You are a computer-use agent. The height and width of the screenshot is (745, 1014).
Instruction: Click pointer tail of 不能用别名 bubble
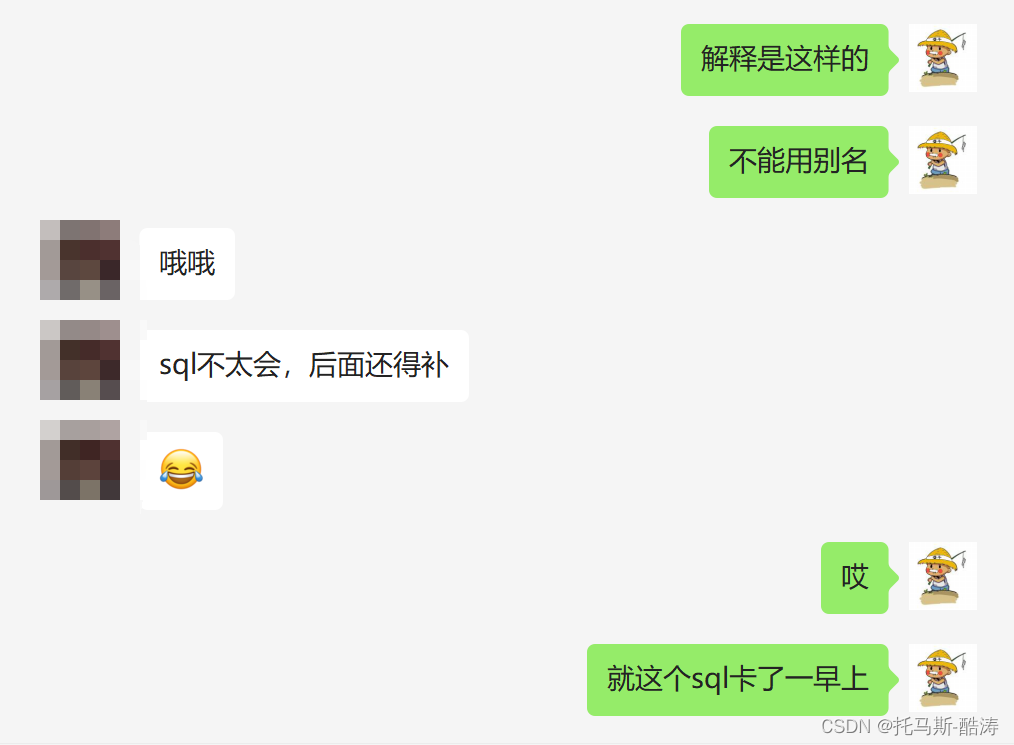point(894,162)
